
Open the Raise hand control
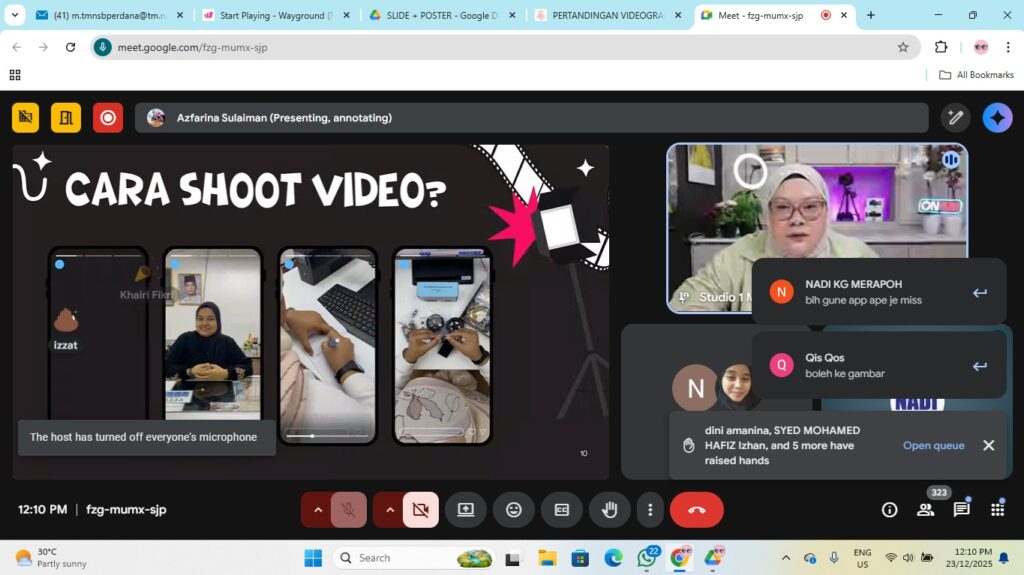coord(609,510)
